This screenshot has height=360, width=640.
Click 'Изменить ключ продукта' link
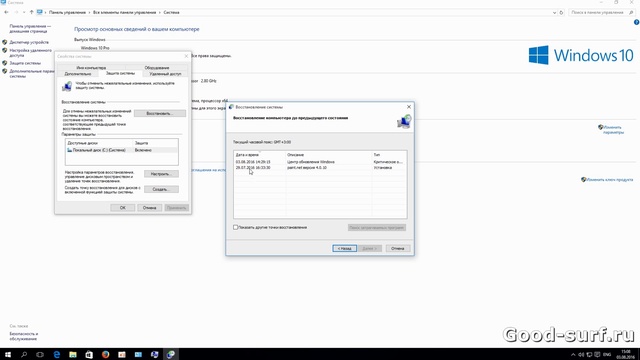(609, 180)
